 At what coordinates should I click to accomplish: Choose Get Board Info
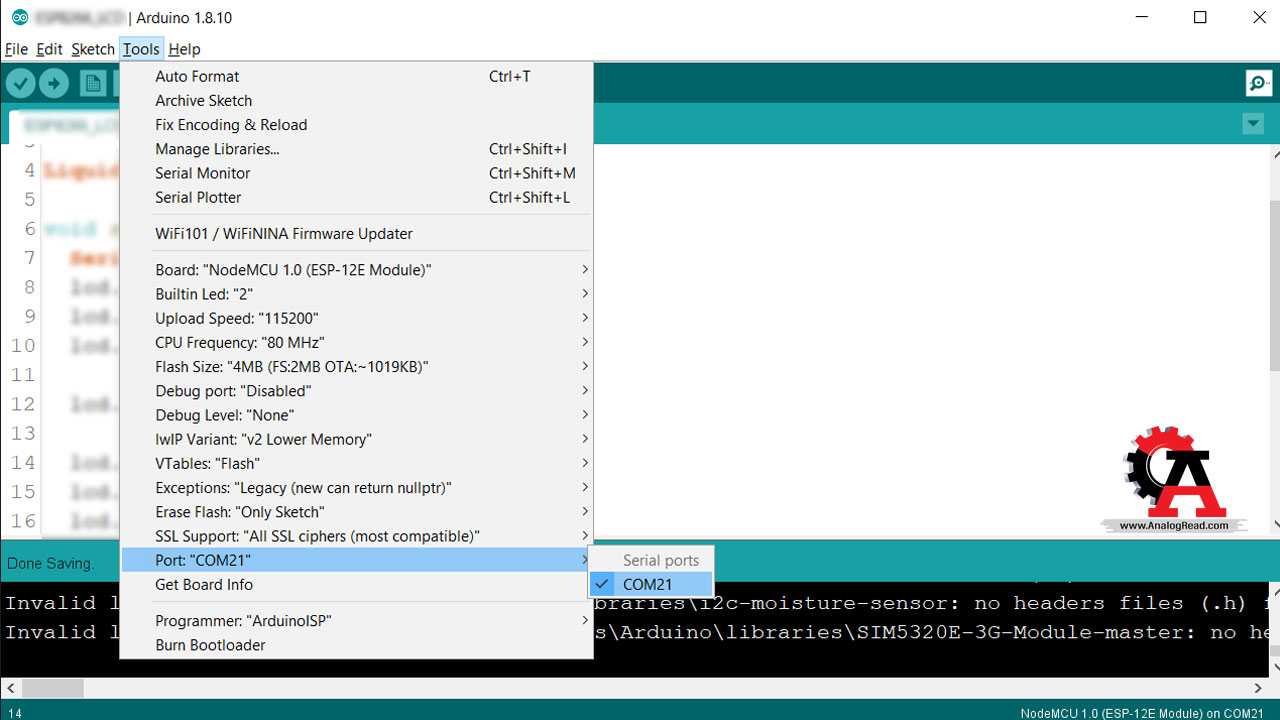pos(356,585)
